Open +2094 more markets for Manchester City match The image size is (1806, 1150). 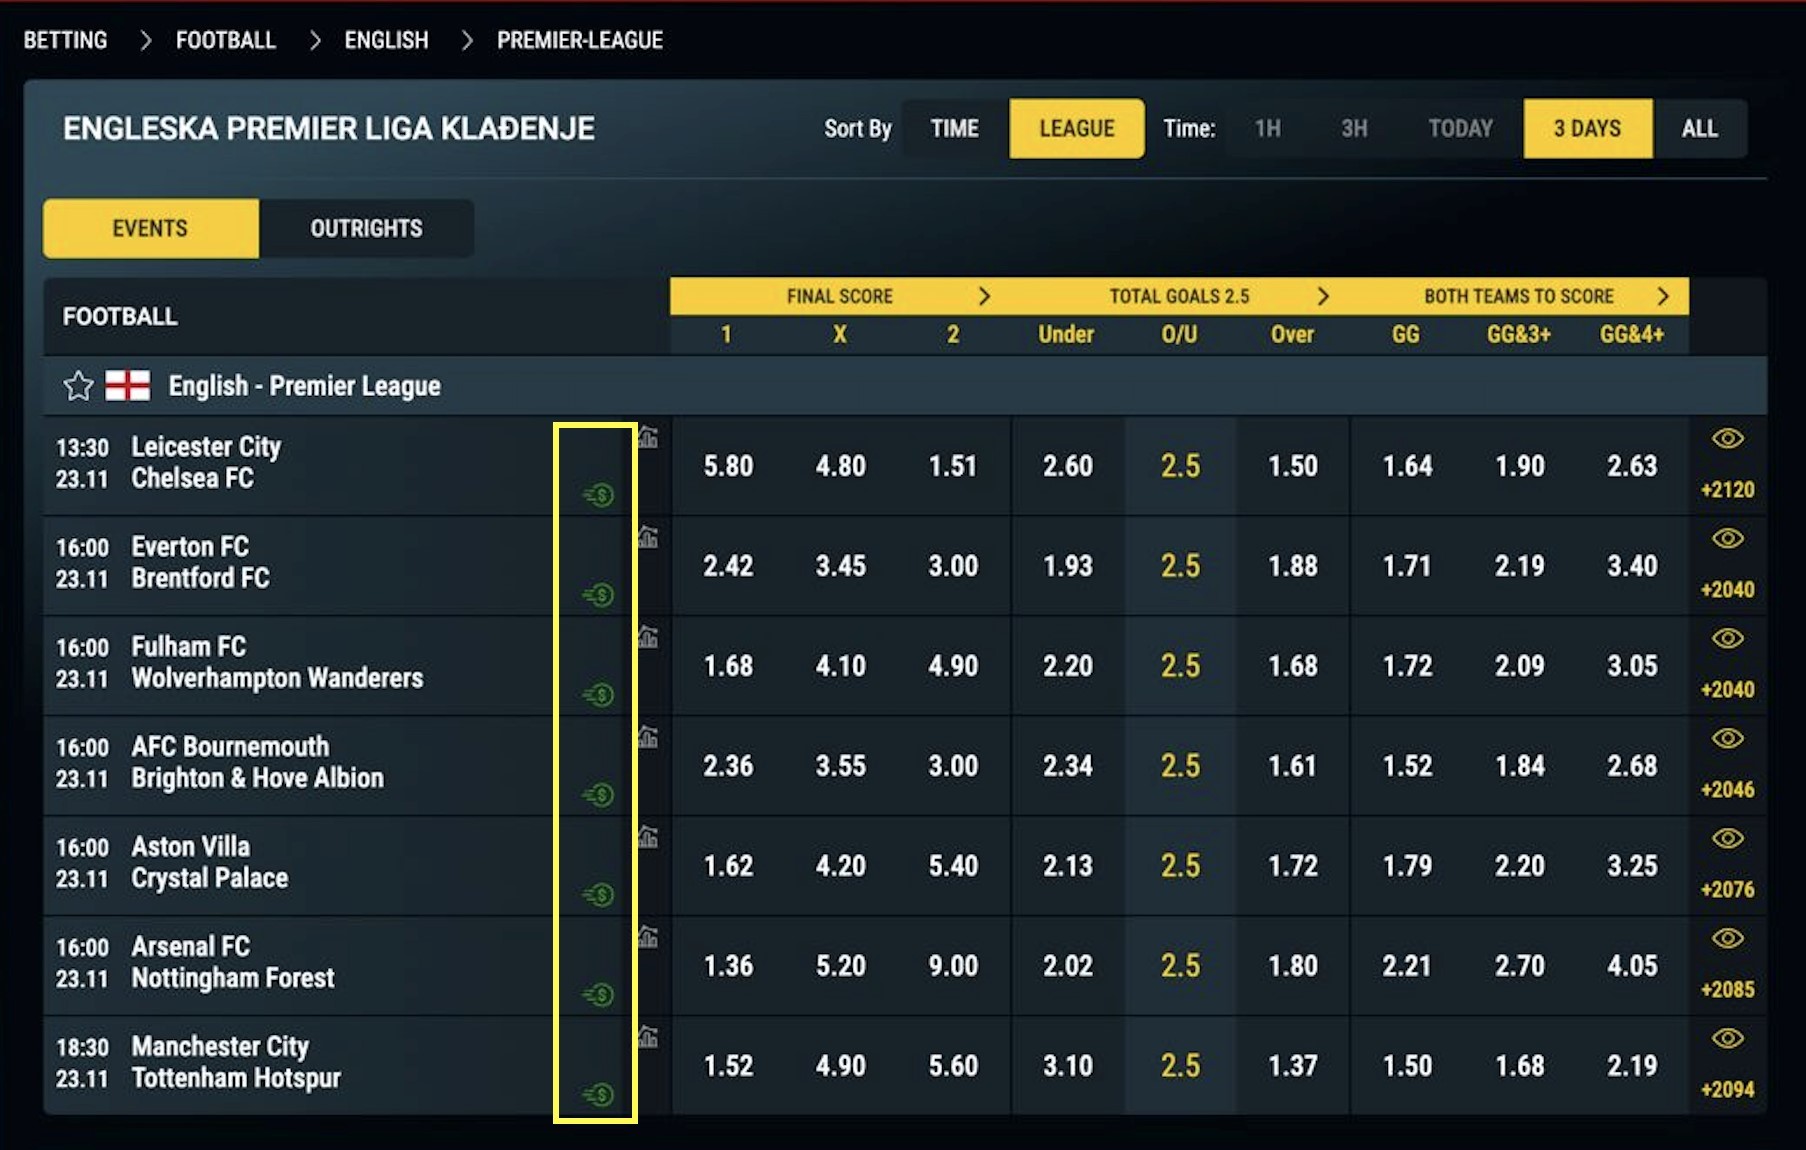[x=1728, y=1090]
